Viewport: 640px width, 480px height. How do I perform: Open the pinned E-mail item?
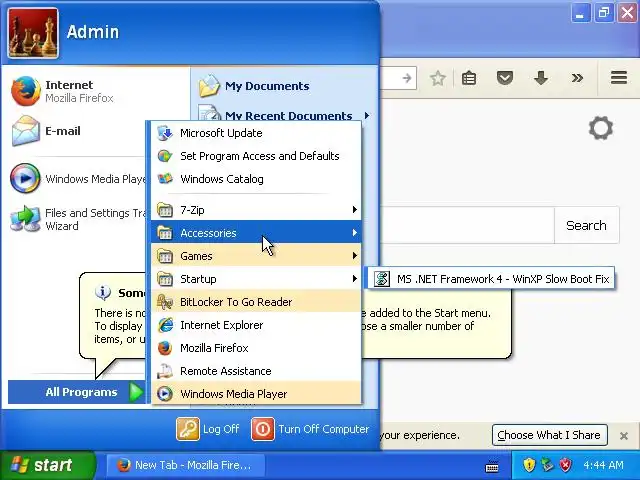click(78, 131)
